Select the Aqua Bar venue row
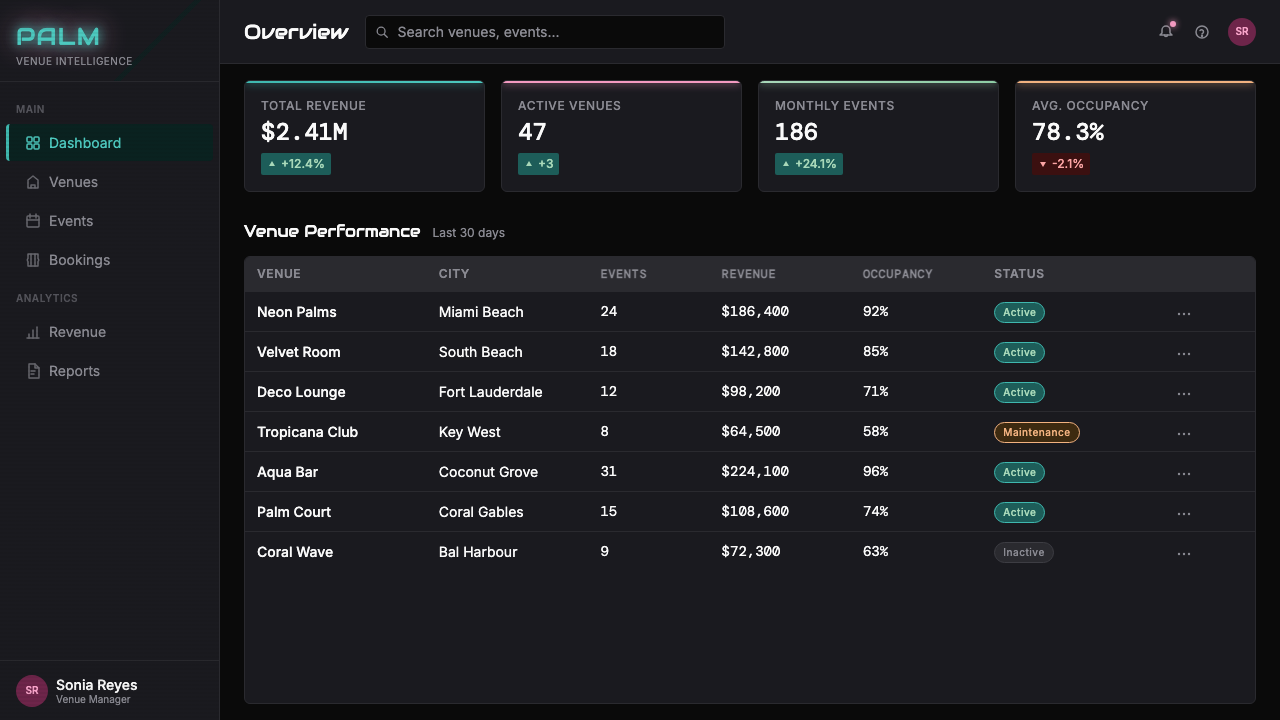1280x720 pixels. pos(750,472)
